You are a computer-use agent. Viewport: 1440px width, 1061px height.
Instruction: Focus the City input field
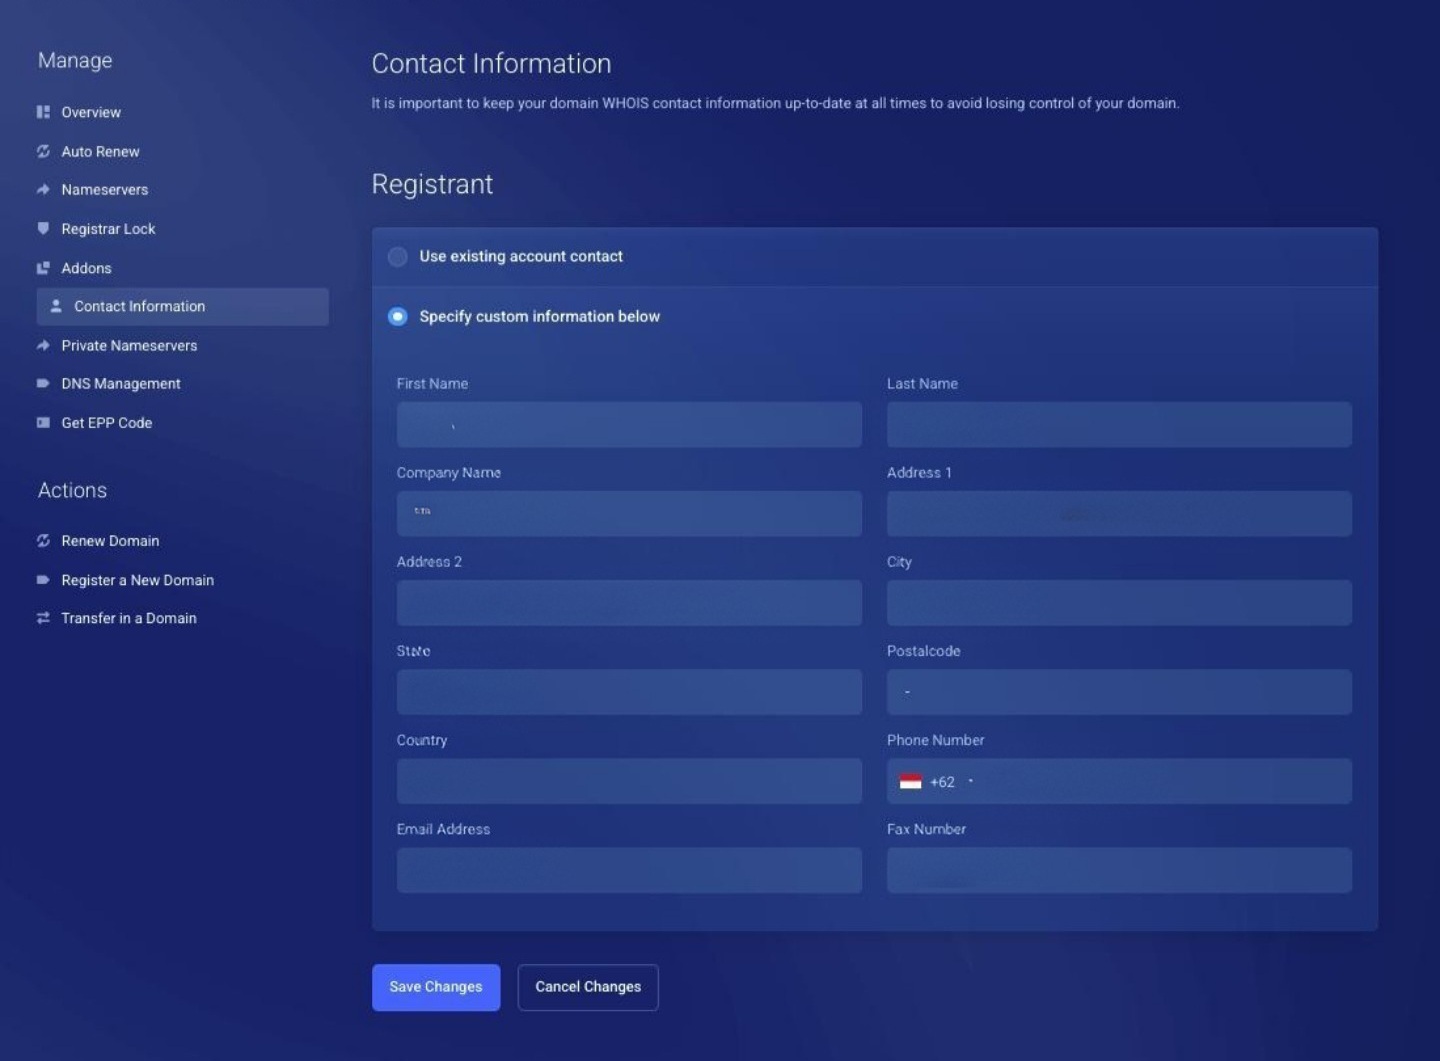coord(1119,603)
